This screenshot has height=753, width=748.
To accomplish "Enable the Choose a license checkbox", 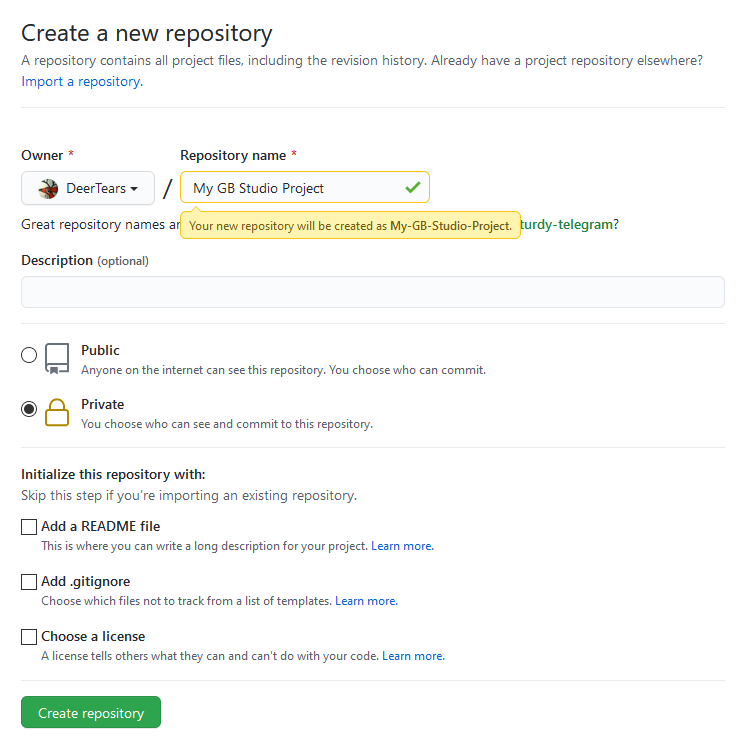I will [x=29, y=637].
